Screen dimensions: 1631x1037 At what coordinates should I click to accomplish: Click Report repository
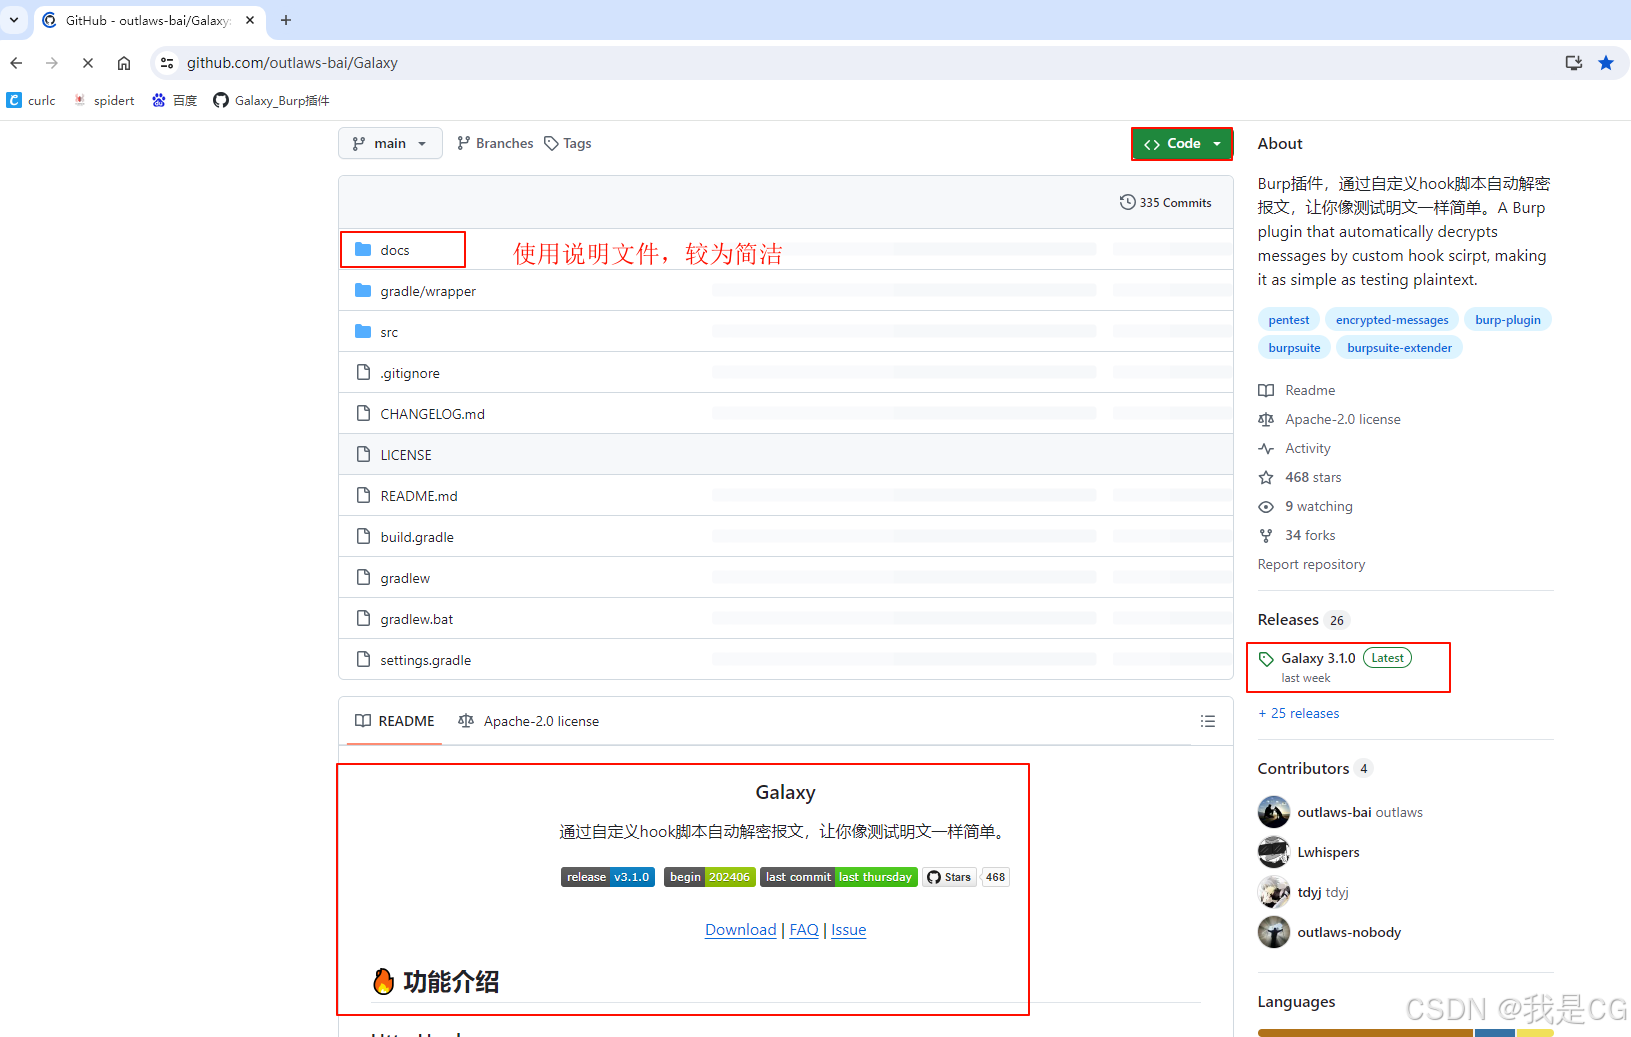point(1311,564)
